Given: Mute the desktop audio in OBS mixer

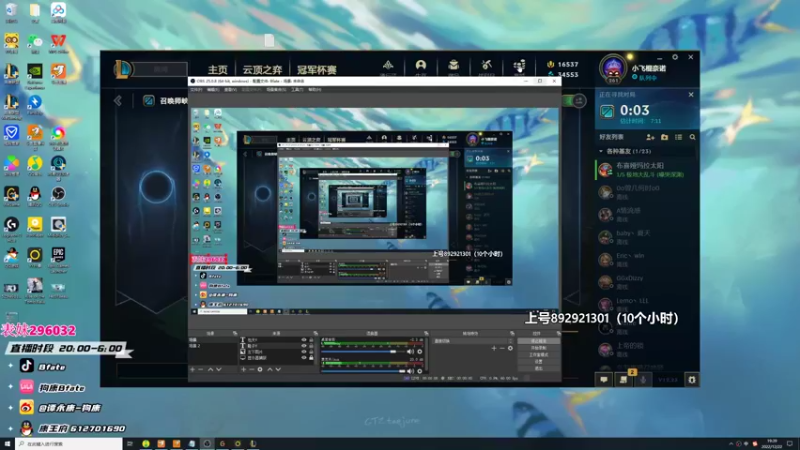Looking at the screenshot, I should pos(410,352).
